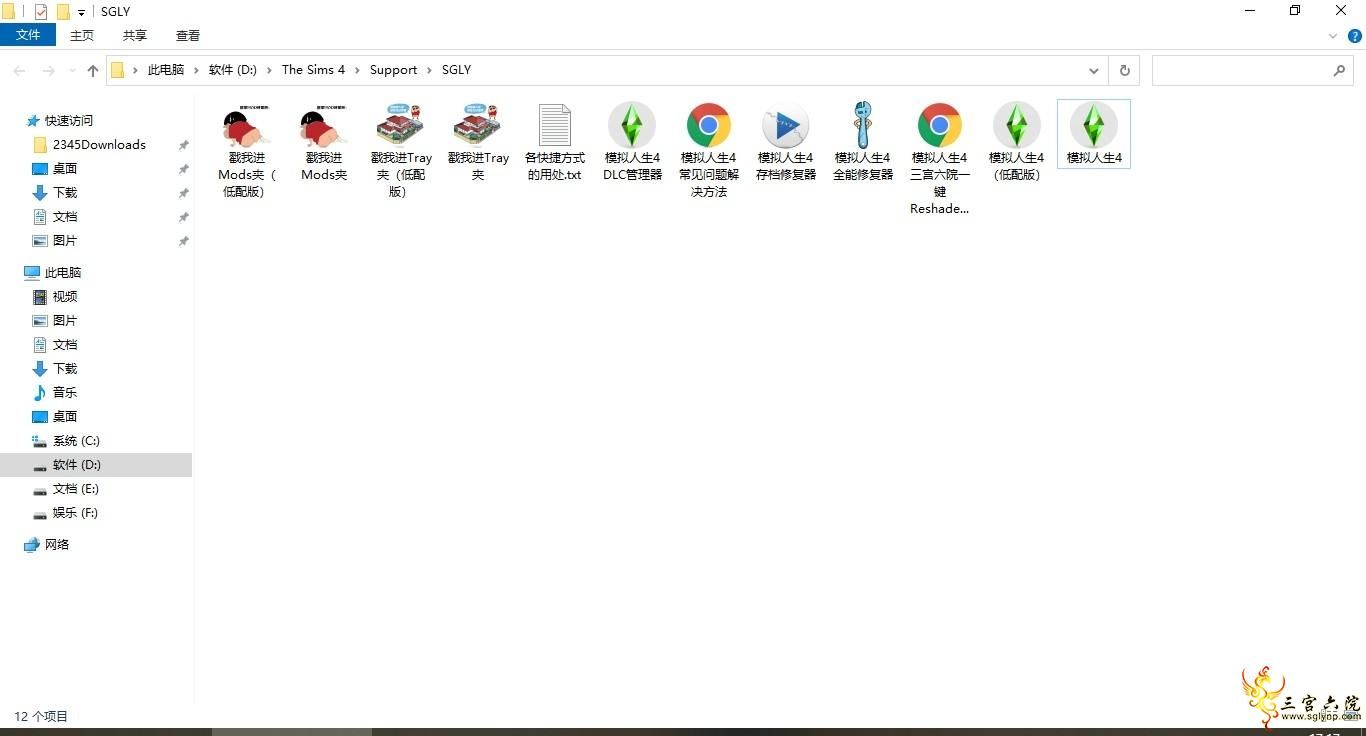This screenshot has height=736, width=1366.
Task: Open the 主页 ribbon tab
Action: (82, 35)
